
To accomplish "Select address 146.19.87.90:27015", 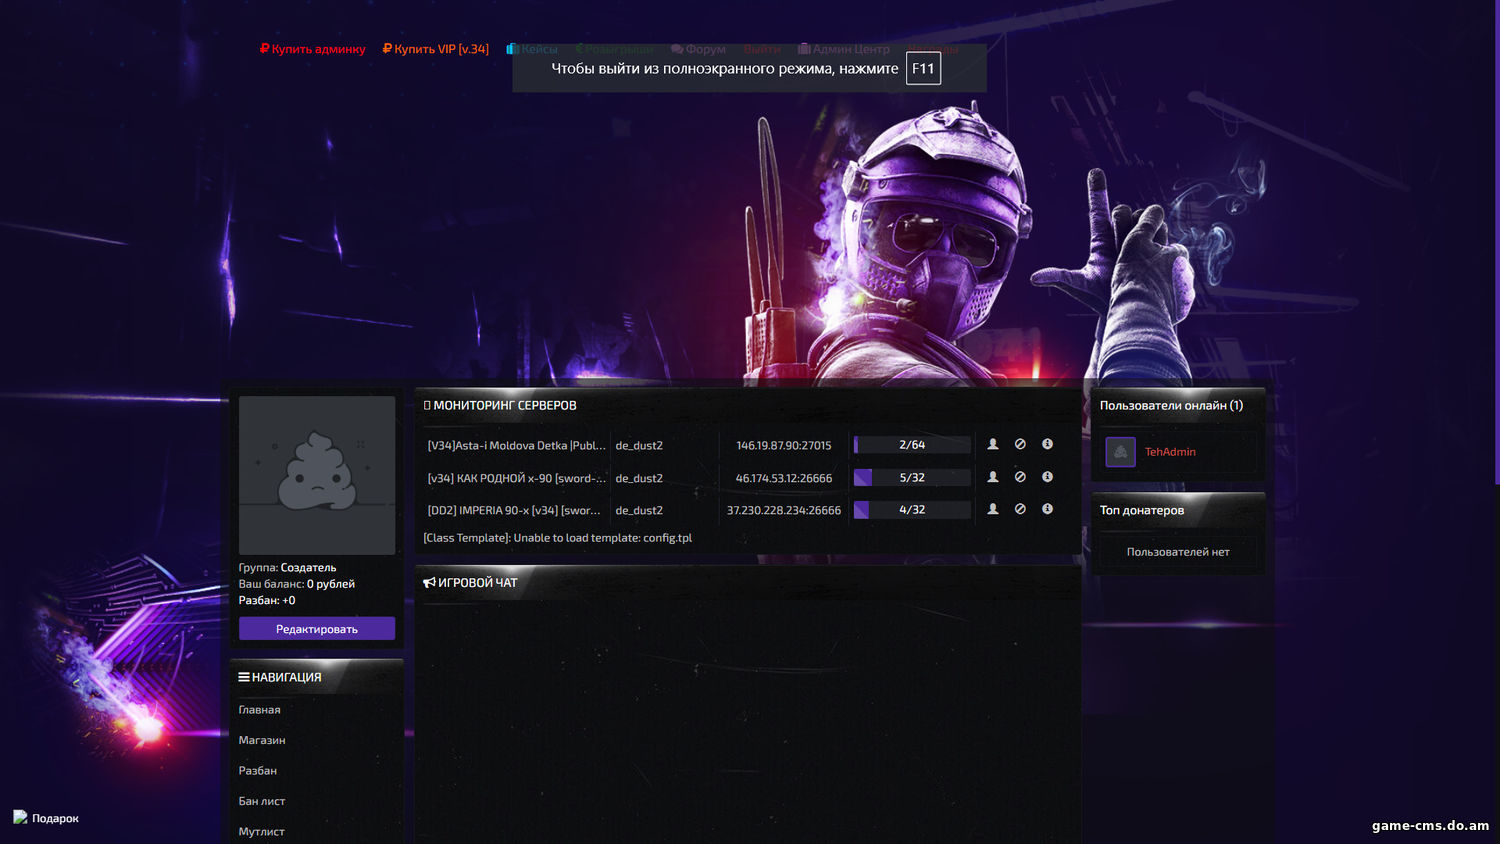I will tap(784, 445).
